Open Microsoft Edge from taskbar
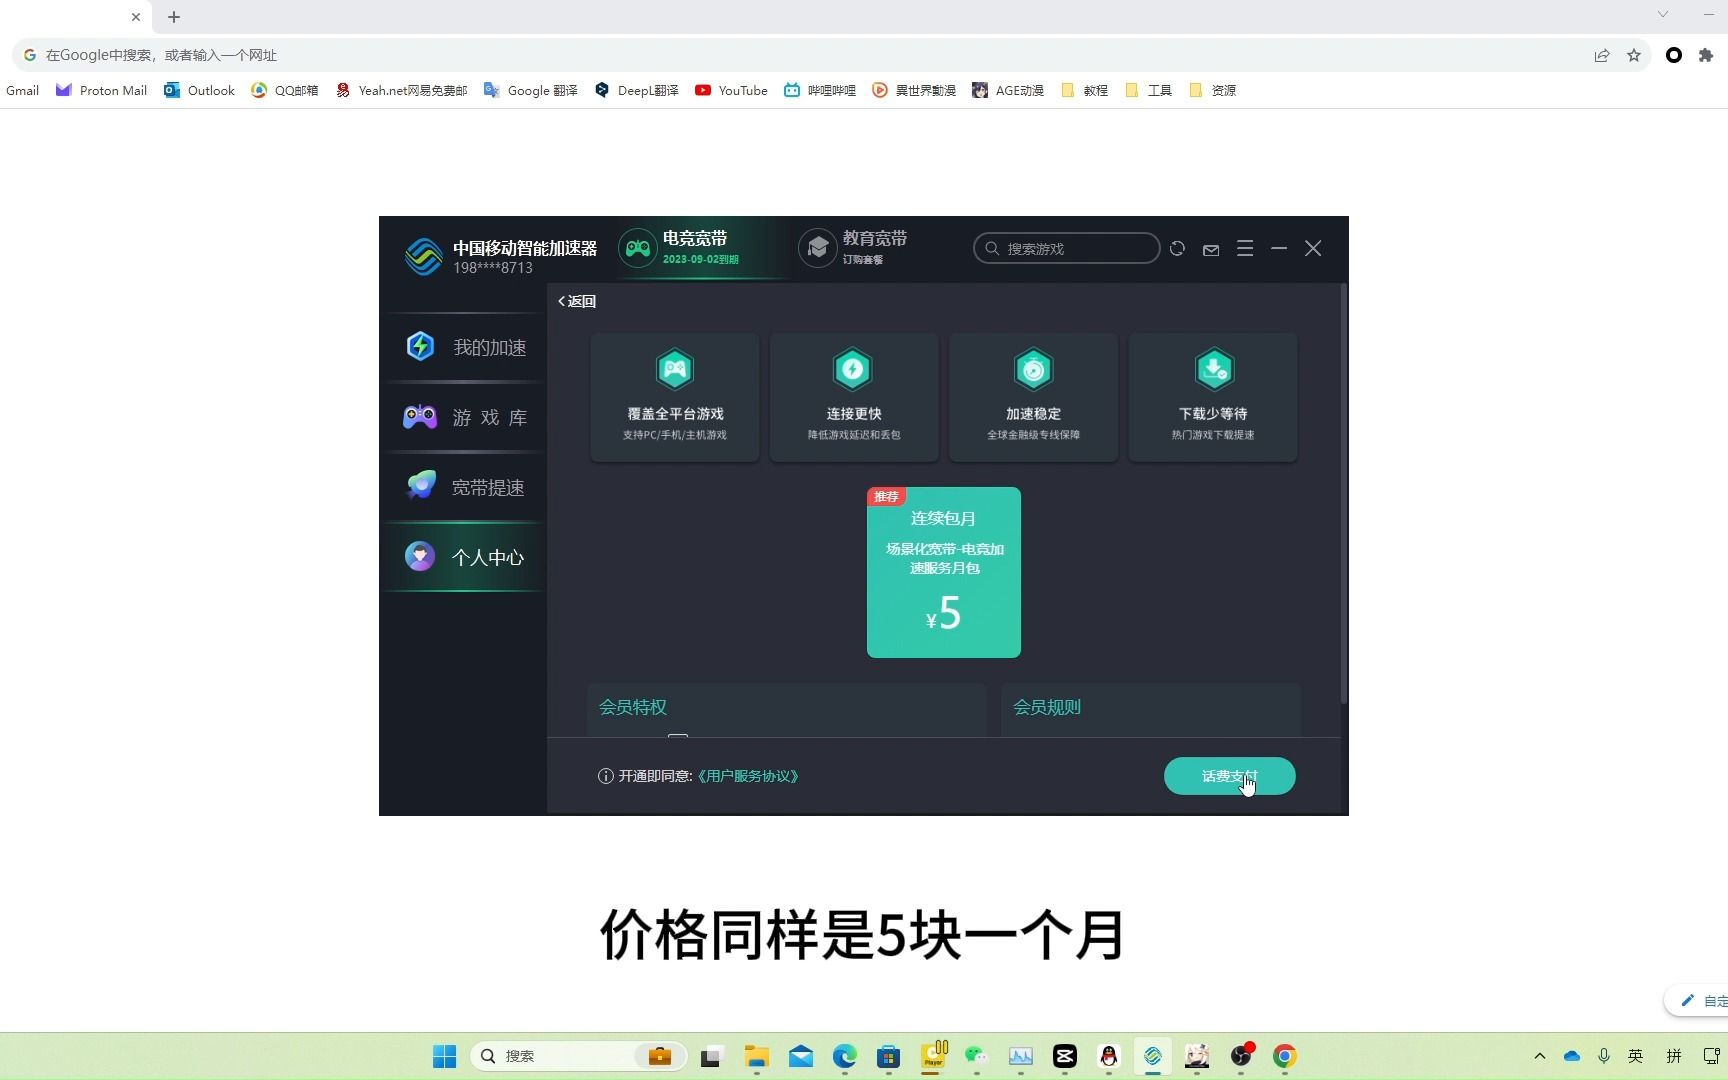The image size is (1728, 1080). tap(845, 1056)
